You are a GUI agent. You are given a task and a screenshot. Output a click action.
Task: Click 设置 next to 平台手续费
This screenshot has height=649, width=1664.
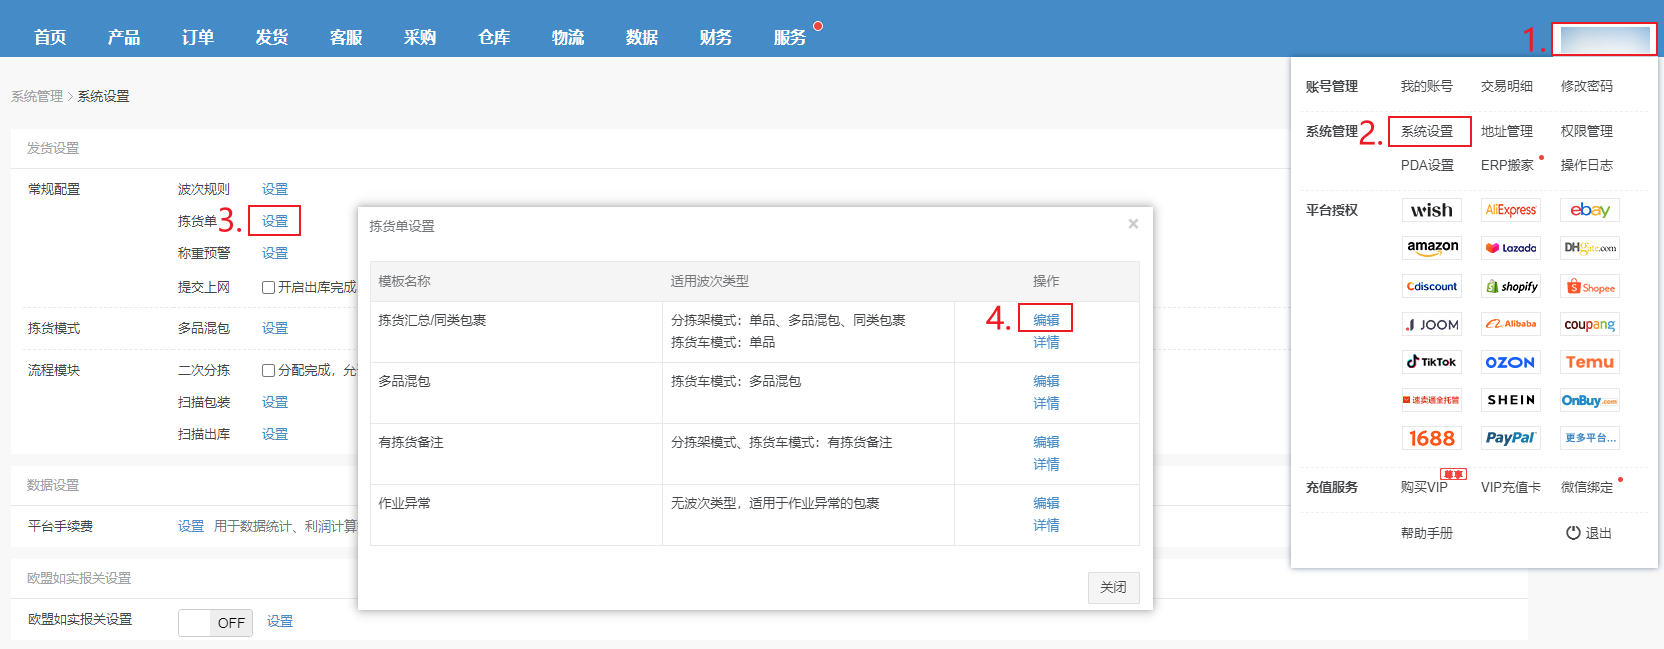pos(191,526)
